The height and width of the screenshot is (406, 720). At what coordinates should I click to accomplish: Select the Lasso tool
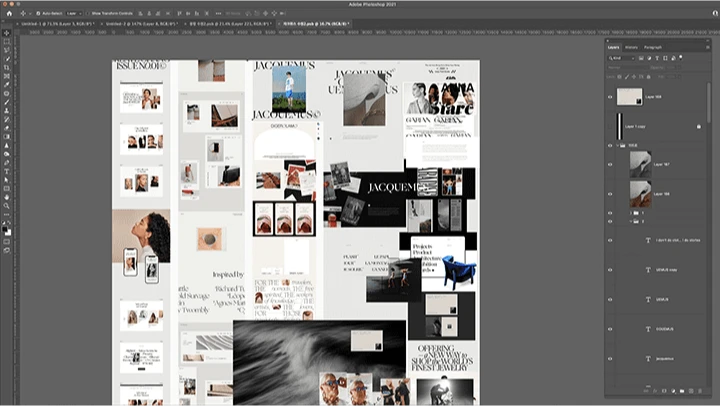(x=6, y=50)
